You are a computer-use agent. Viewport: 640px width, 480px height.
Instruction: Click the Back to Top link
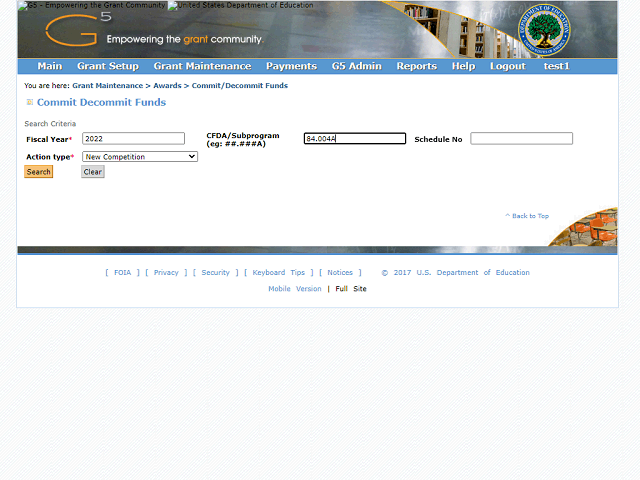tap(527, 216)
